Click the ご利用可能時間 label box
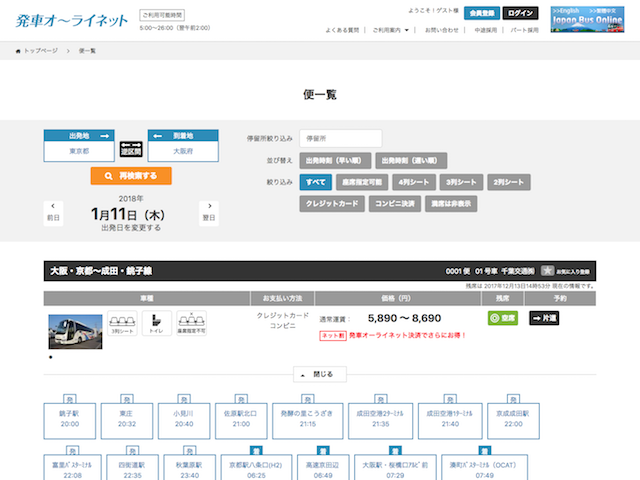 tap(162, 15)
